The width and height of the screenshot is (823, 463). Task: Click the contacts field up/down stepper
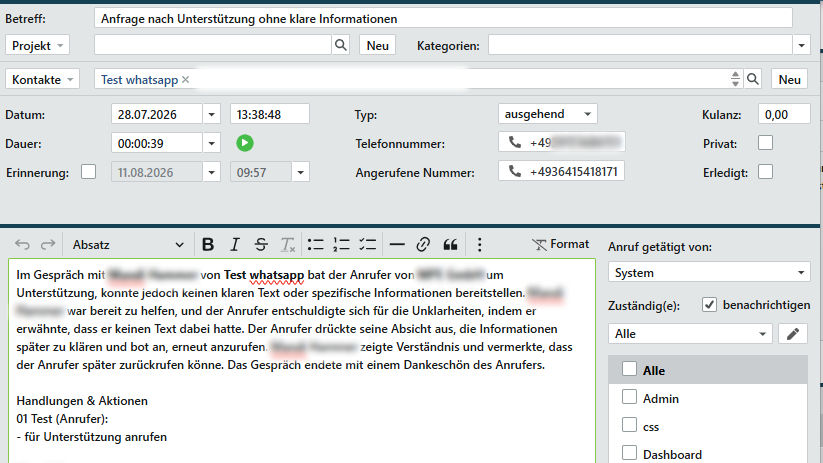point(735,79)
